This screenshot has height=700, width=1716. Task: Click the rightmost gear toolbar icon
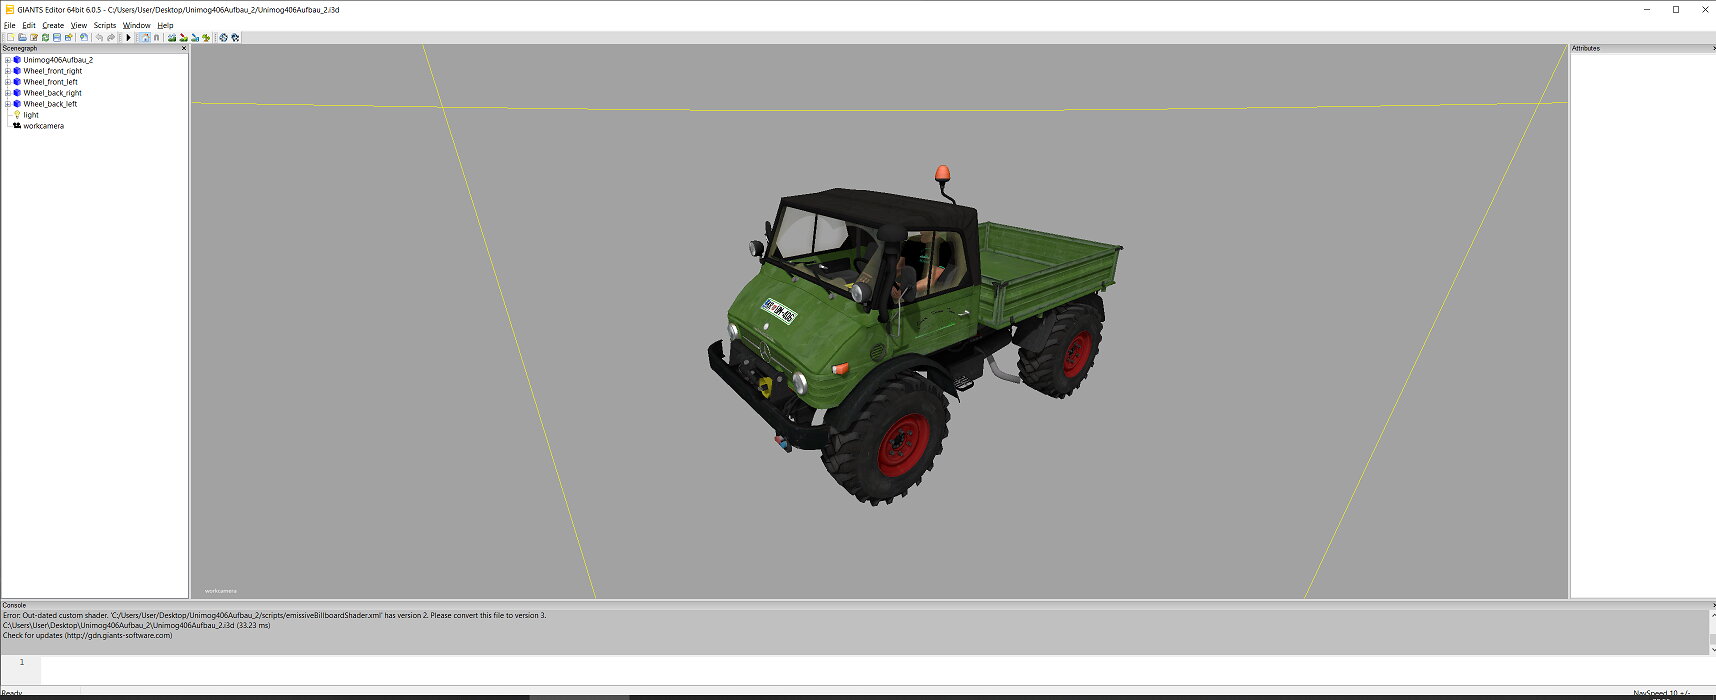235,38
